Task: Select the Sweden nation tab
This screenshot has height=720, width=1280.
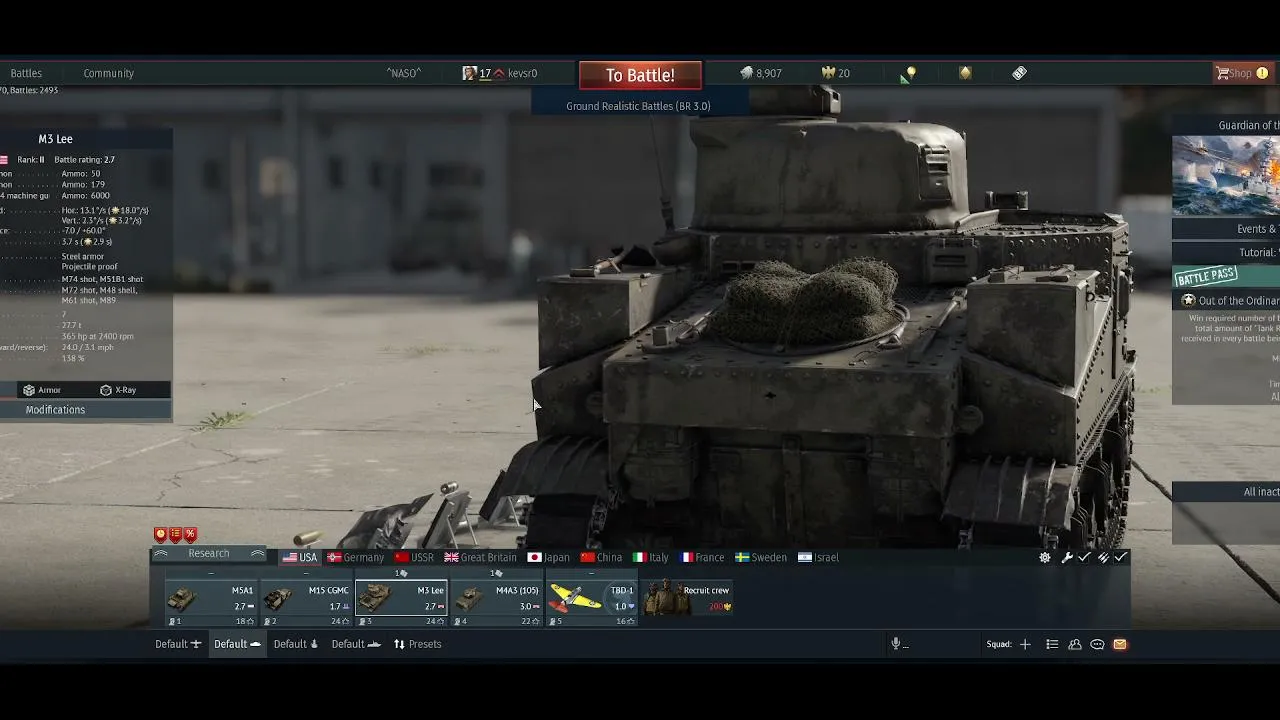Action: click(x=760, y=558)
